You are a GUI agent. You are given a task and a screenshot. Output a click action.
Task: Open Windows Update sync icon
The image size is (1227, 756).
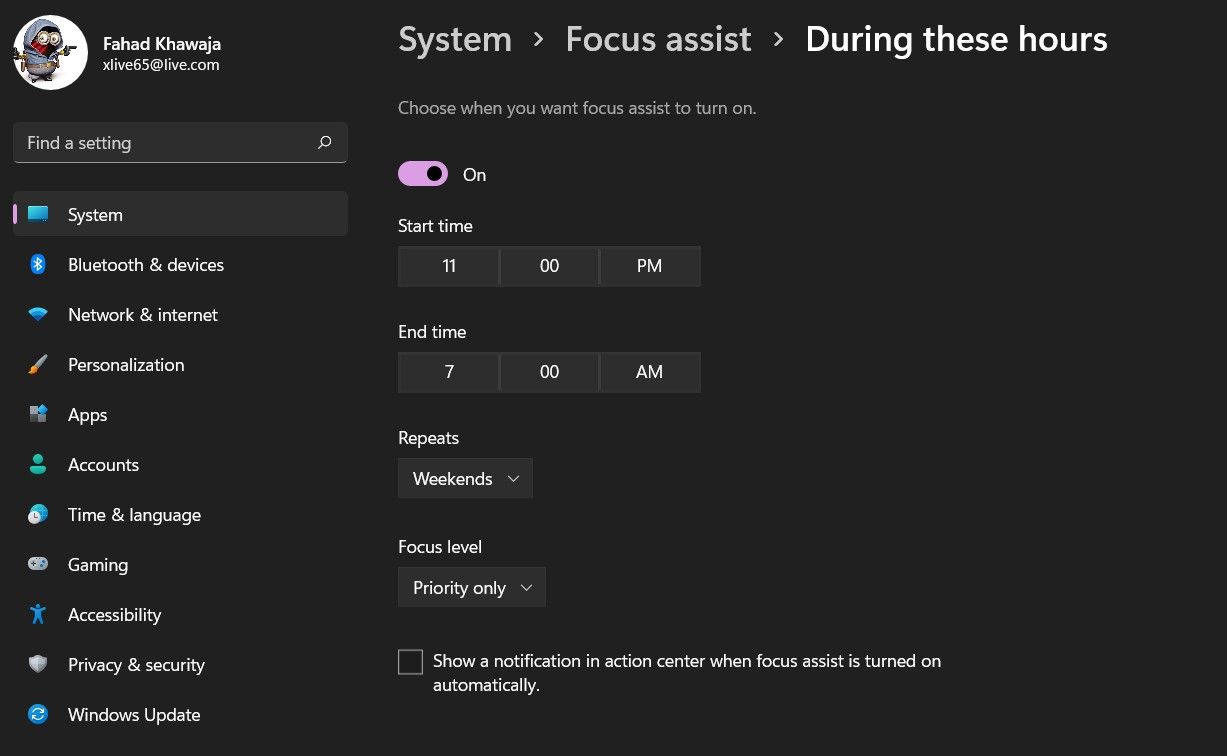pos(38,715)
